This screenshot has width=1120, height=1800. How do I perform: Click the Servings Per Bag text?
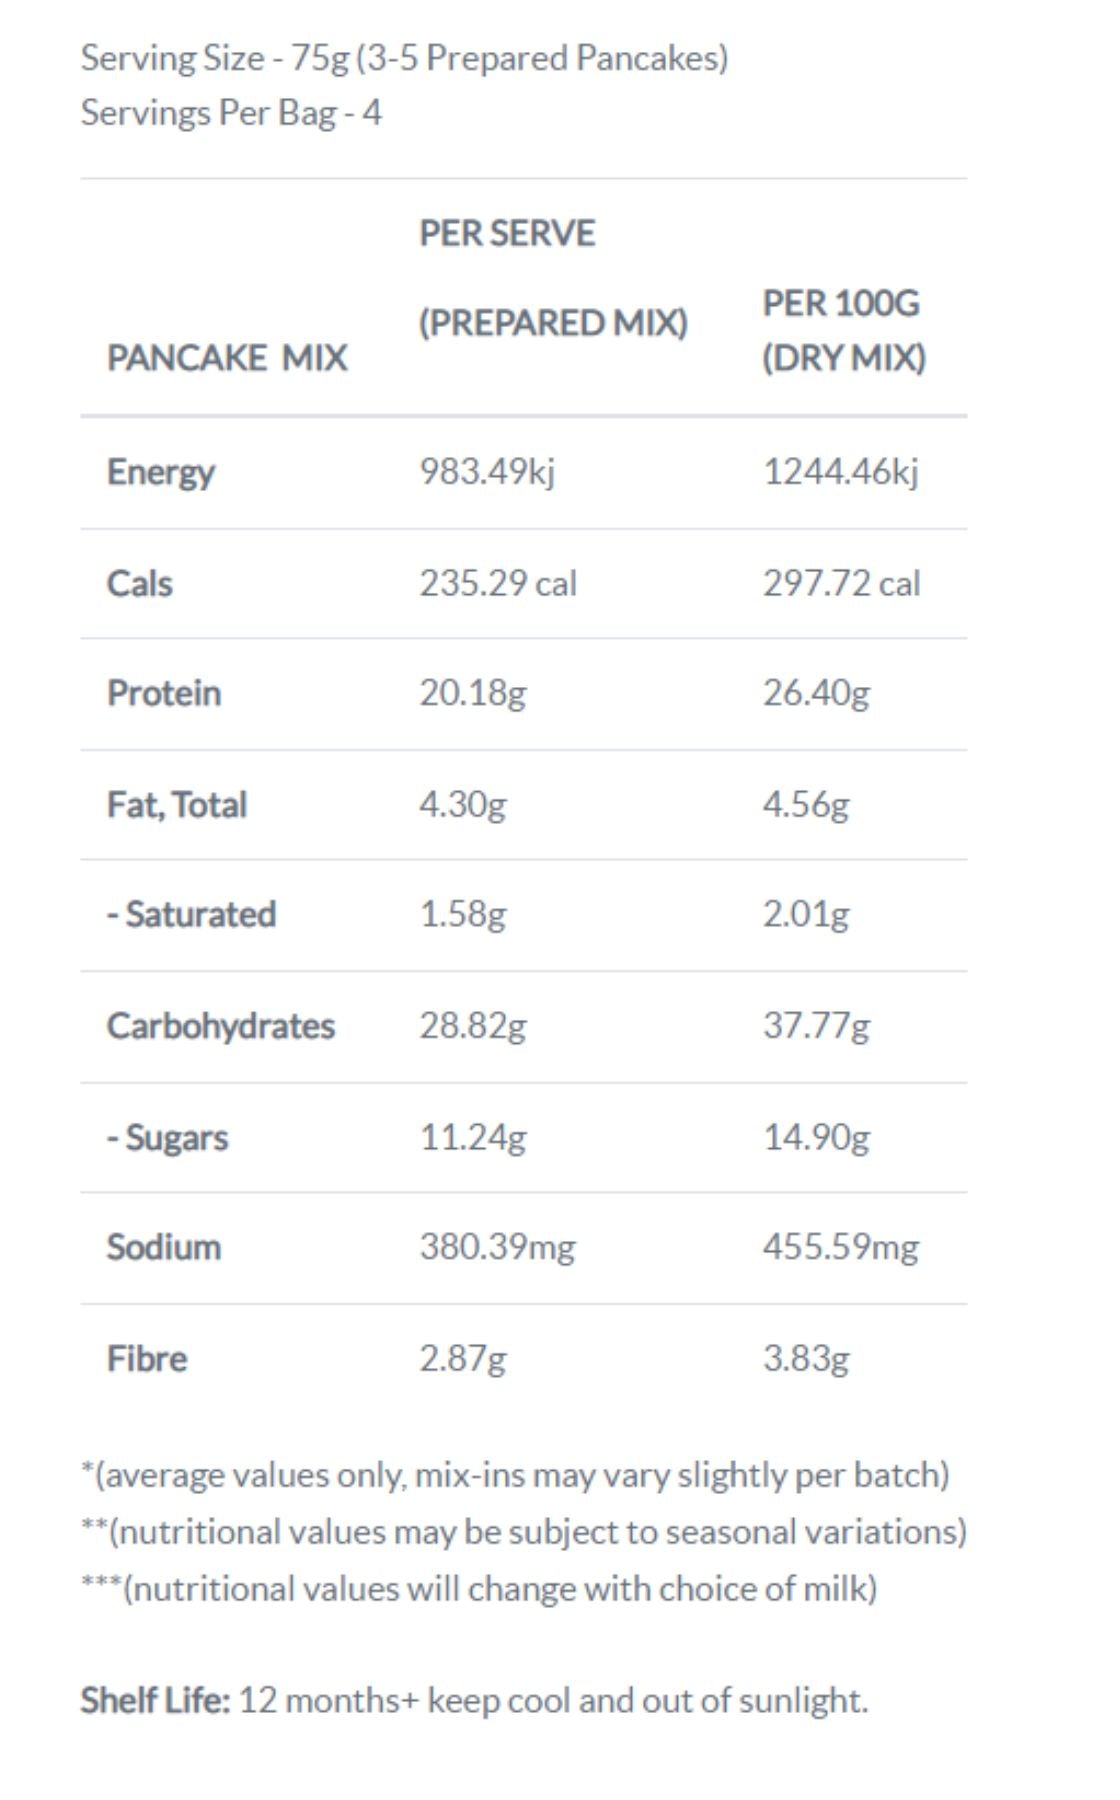231,113
